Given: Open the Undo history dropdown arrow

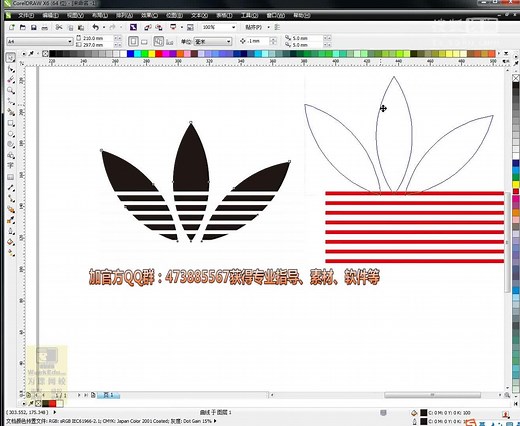Looking at the screenshot, I should pyautogui.click(x=104, y=27).
